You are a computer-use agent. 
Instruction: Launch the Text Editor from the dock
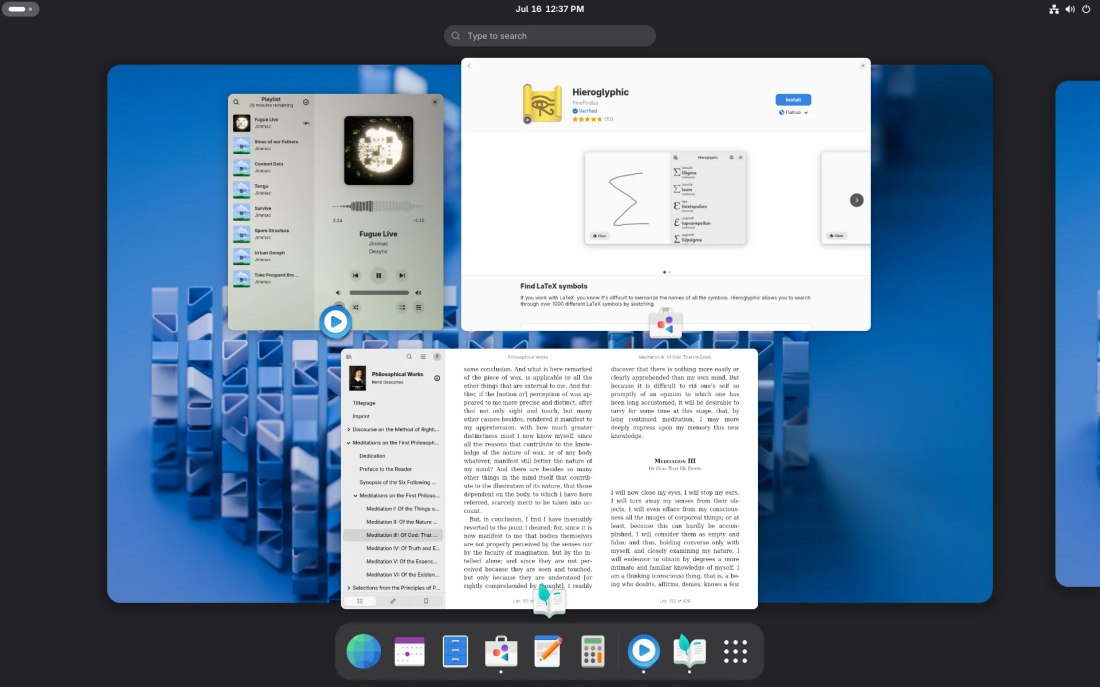[x=547, y=651]
